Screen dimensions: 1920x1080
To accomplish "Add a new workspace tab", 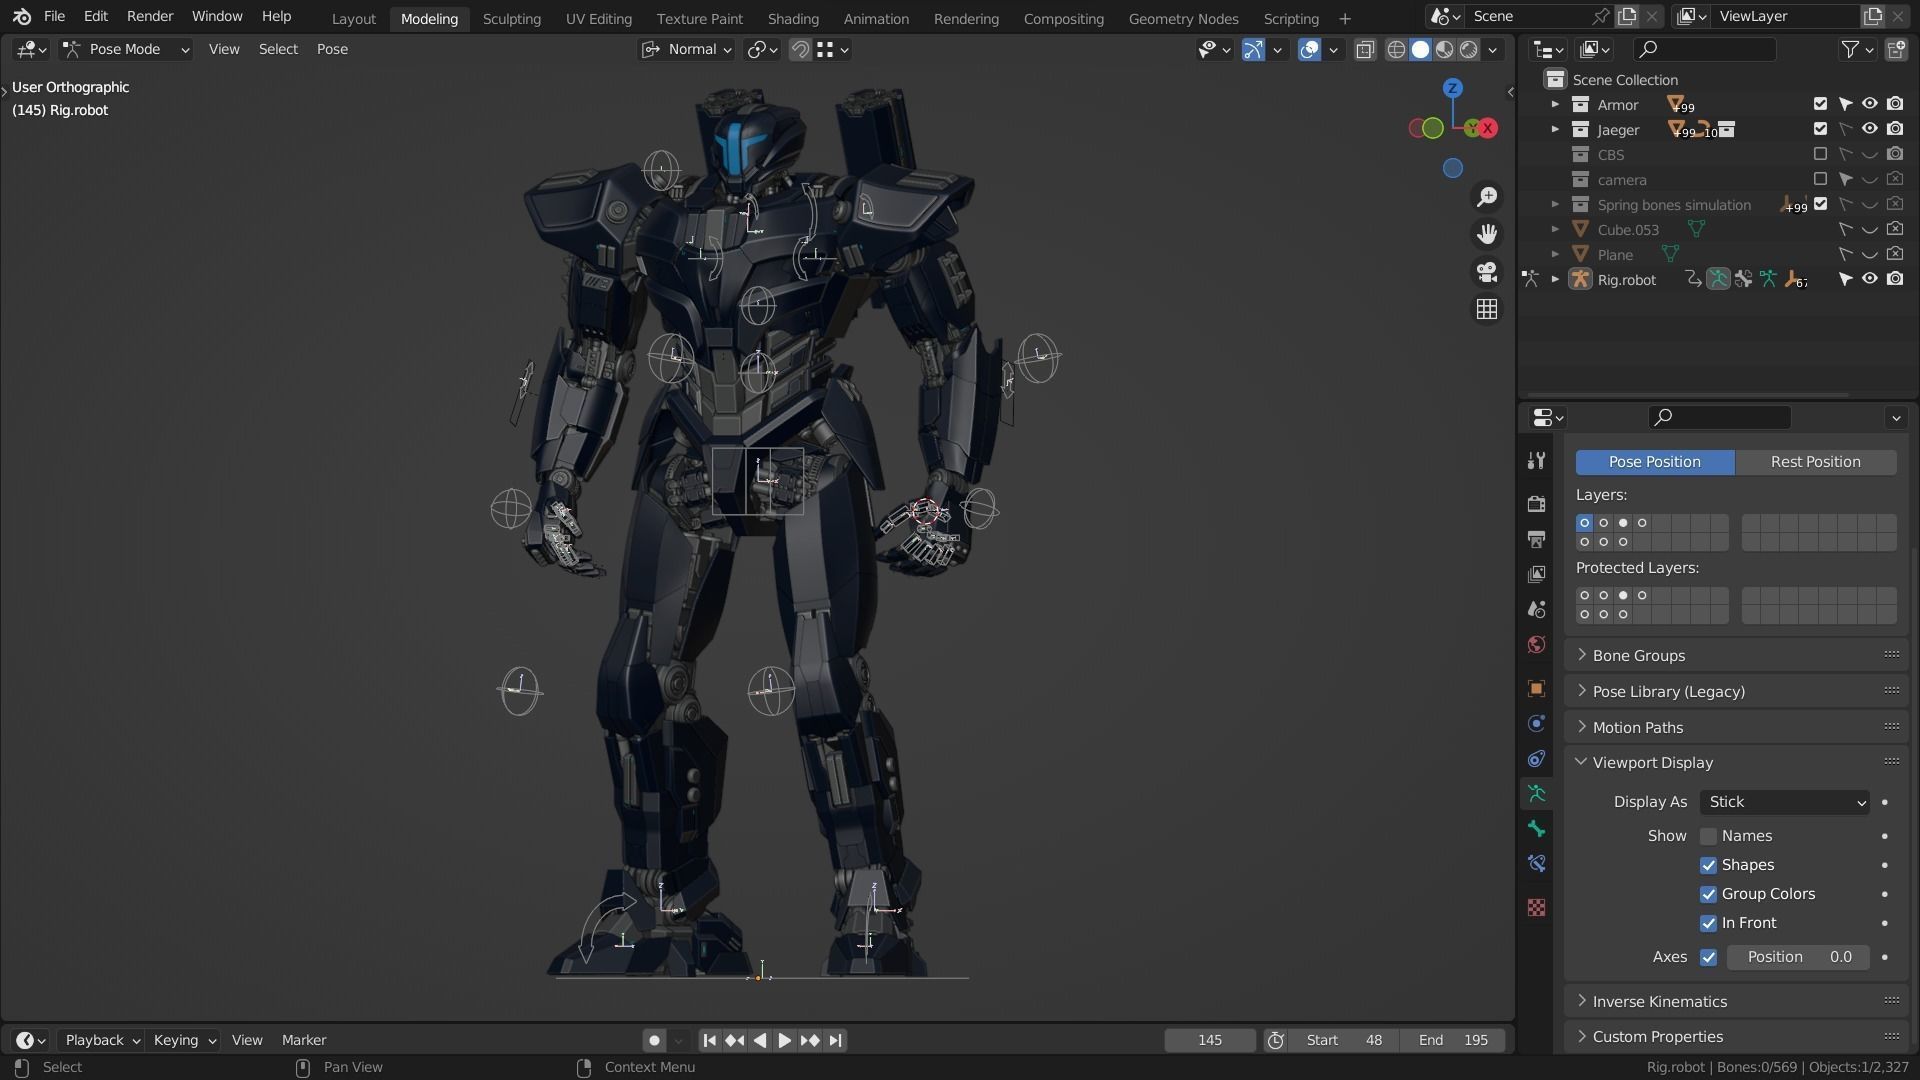I will point(1344,18).
